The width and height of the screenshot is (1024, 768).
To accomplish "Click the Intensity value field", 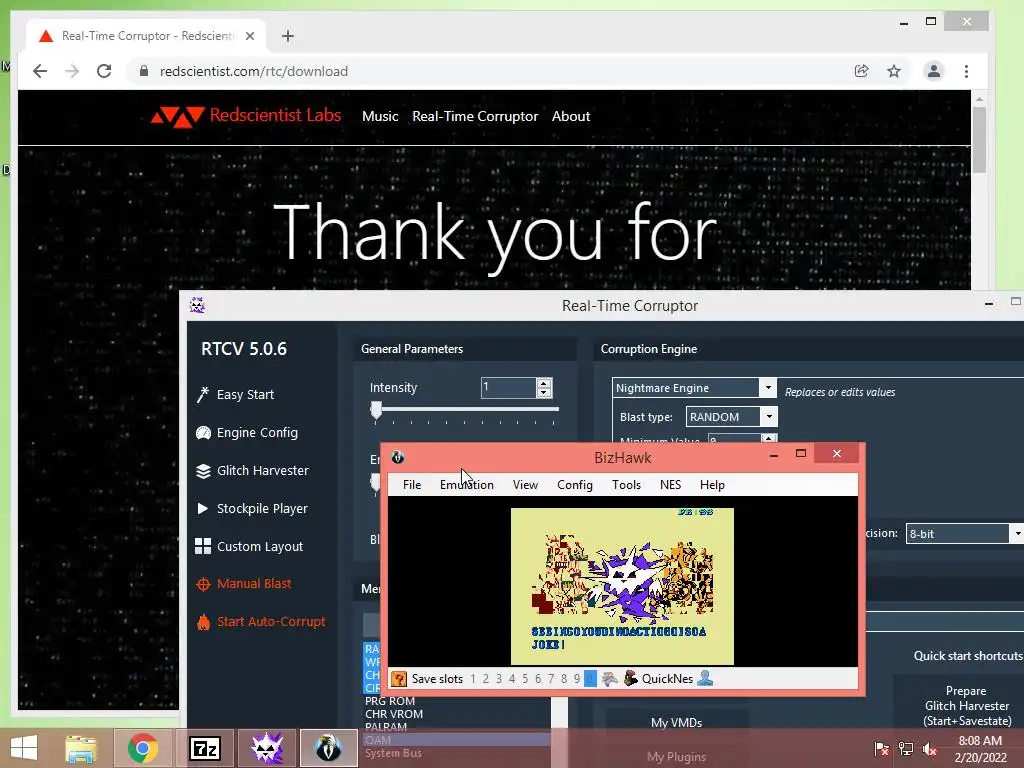I will 509,387.
